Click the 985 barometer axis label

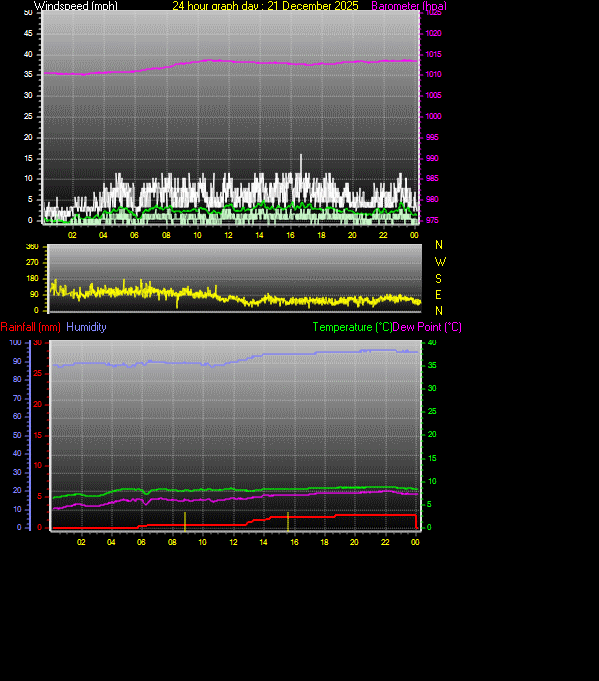[432, 179]
